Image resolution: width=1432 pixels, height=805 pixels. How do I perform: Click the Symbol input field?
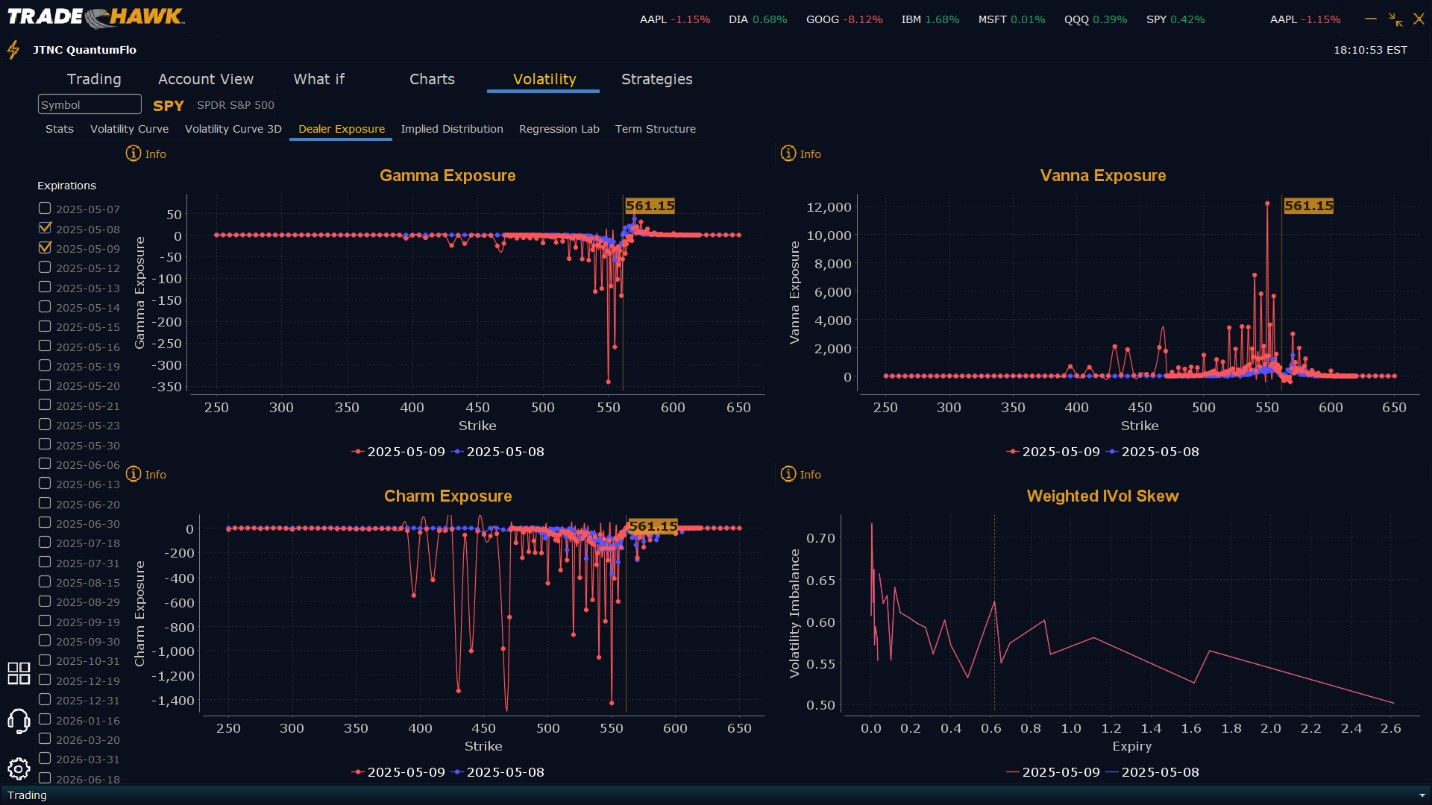[x=90, y=105]
